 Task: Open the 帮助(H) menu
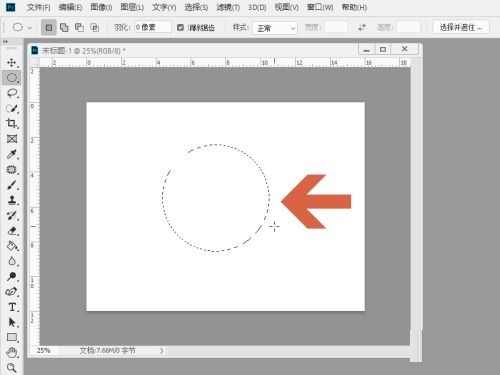click(x=354, y=7)
